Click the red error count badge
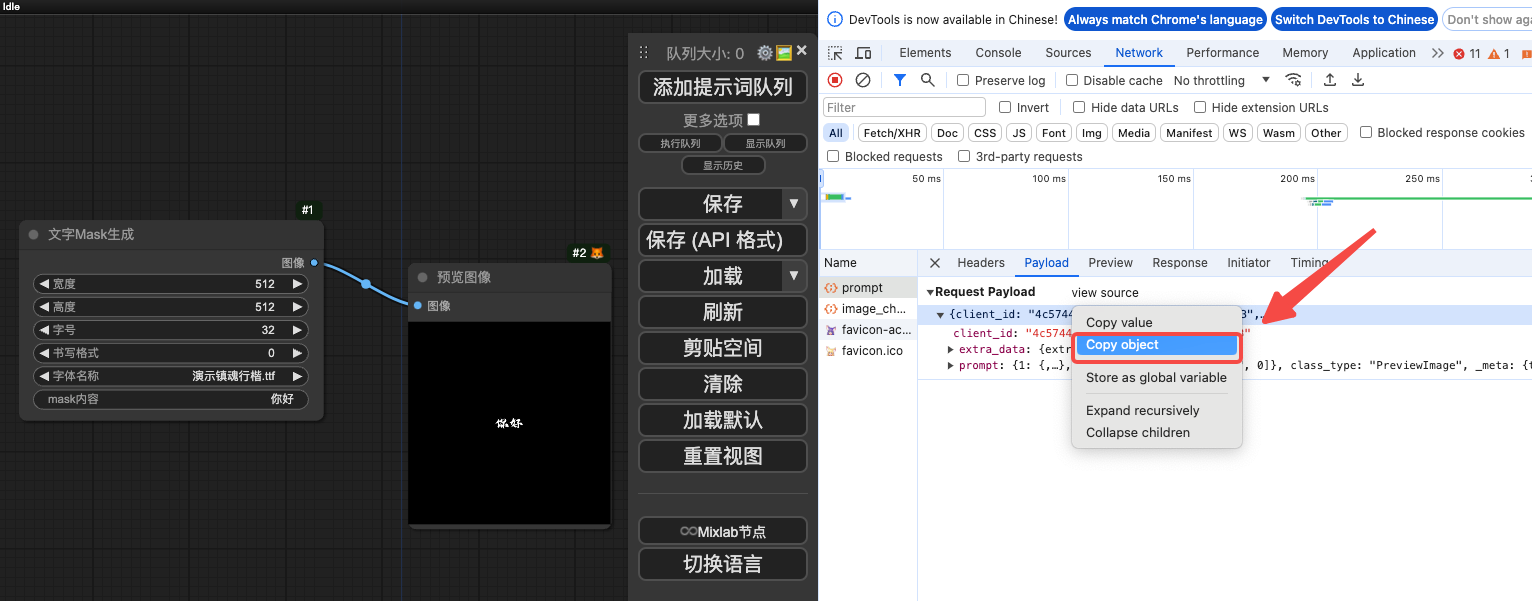 tap(1467, 53)
